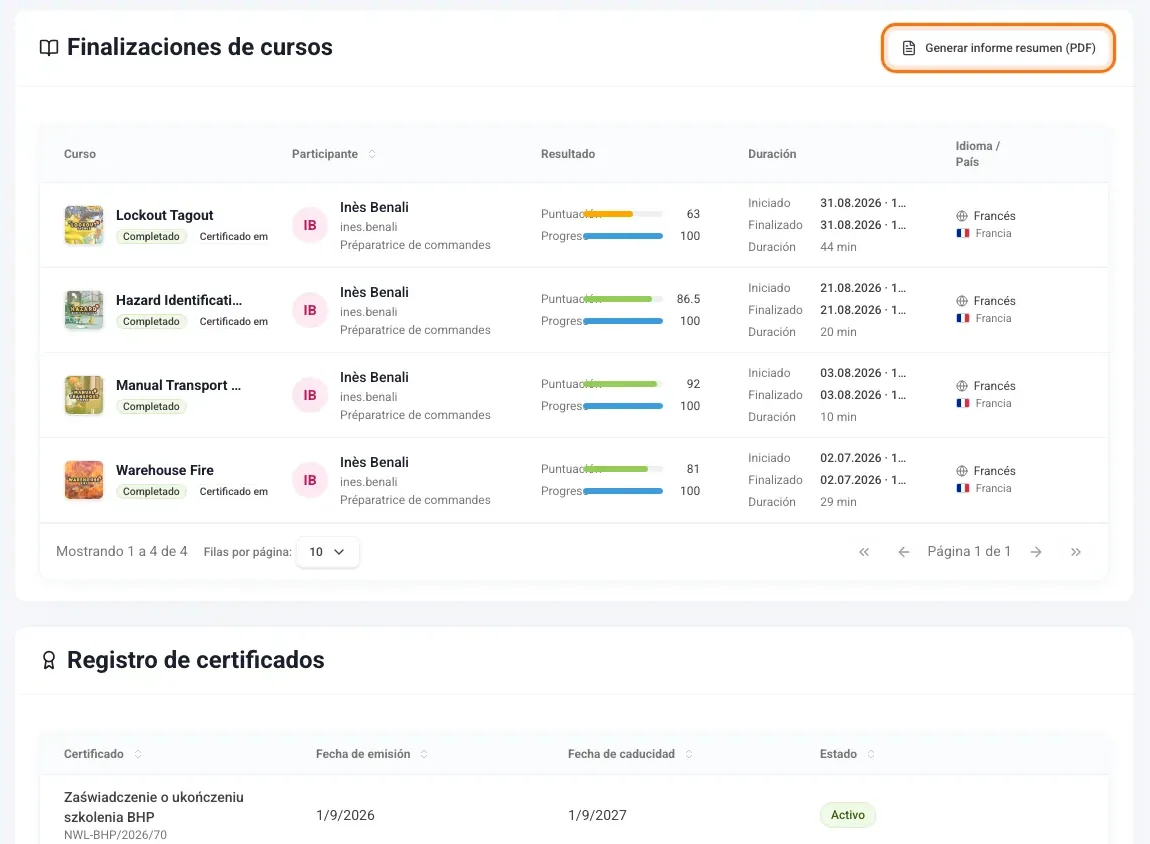Click certificate number NWL-BHP/2026/70
The width and height of the screenshot is (1150, 844).
pyautogui.click(x=115, y=835)
